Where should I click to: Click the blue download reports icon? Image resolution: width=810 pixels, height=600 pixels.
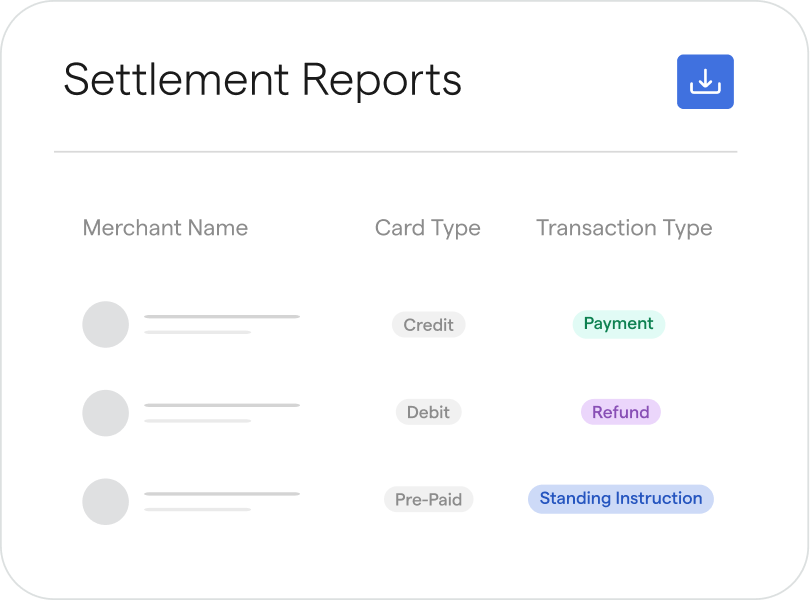[x=705, y=82]
